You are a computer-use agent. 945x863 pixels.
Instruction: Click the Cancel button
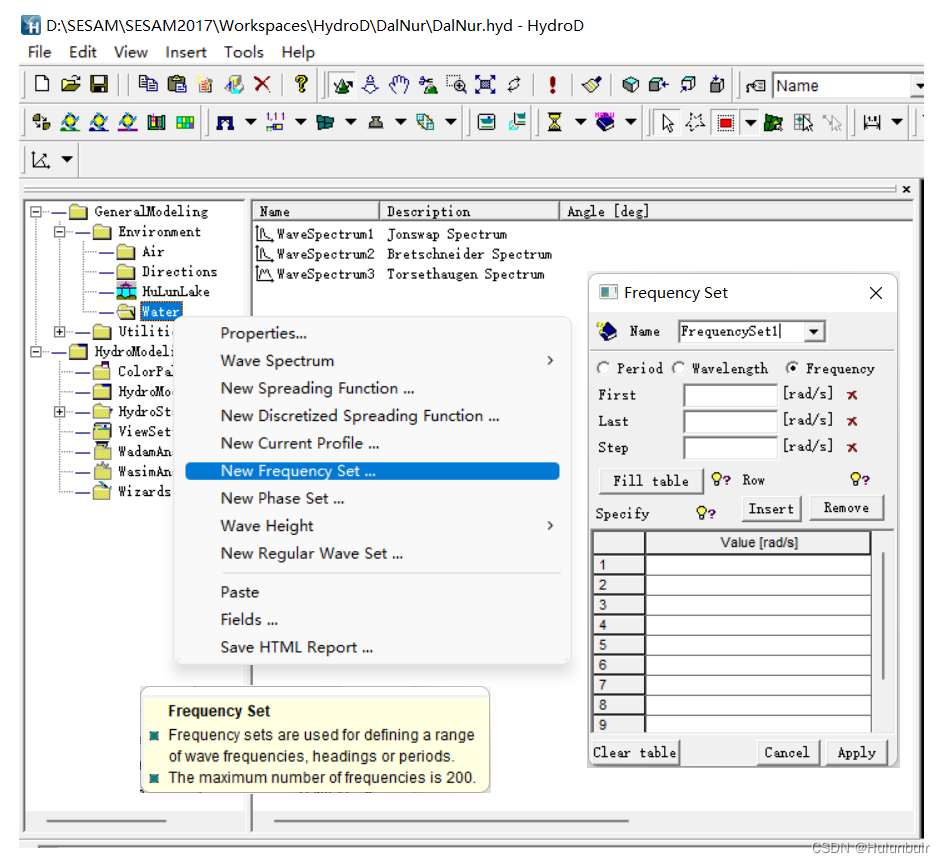click(786, 753)
